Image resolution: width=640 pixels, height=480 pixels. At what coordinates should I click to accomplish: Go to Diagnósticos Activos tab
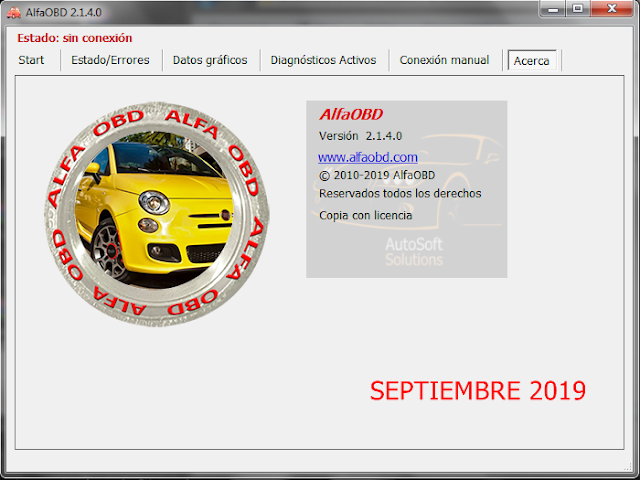pos(323,60)
